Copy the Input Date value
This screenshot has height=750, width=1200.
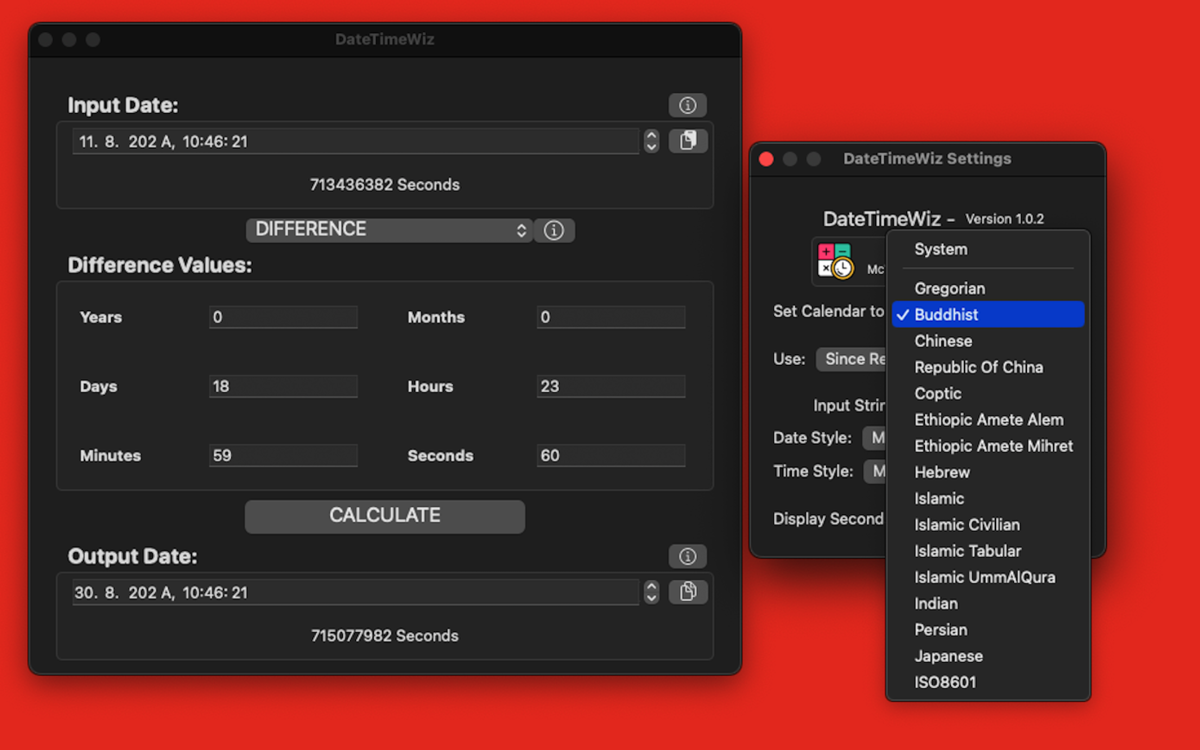point(687,141)
